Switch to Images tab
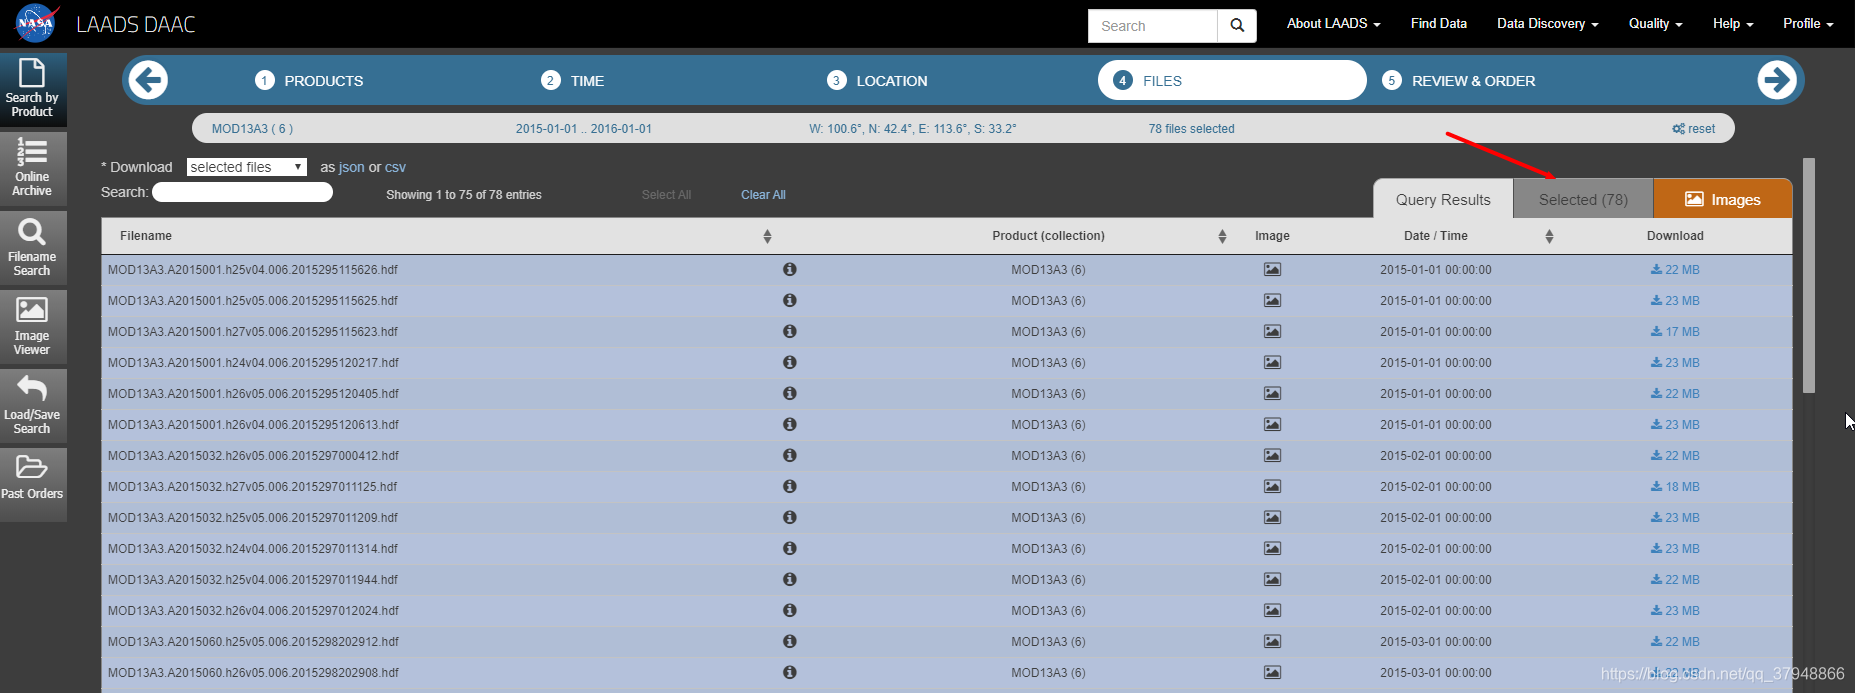This screenshot has height=693, width=1855. pyautogui.click(x=1723, y=199)
